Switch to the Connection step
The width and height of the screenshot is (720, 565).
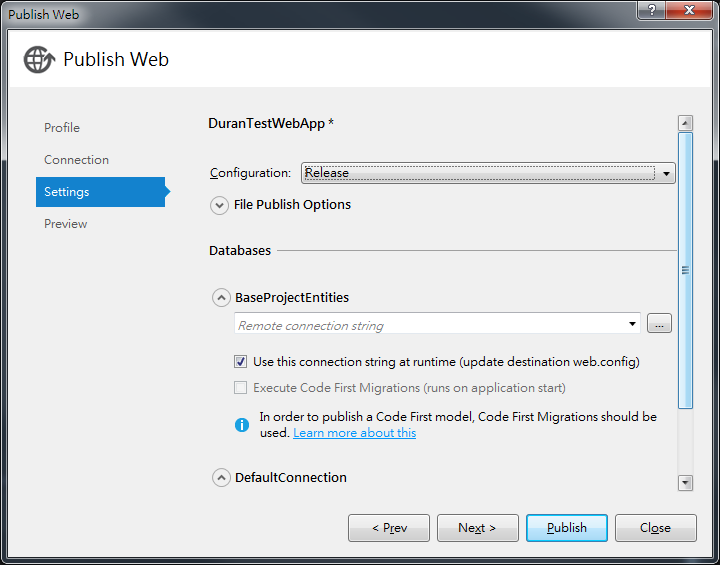pyautogui.click(x=77, y=160)
